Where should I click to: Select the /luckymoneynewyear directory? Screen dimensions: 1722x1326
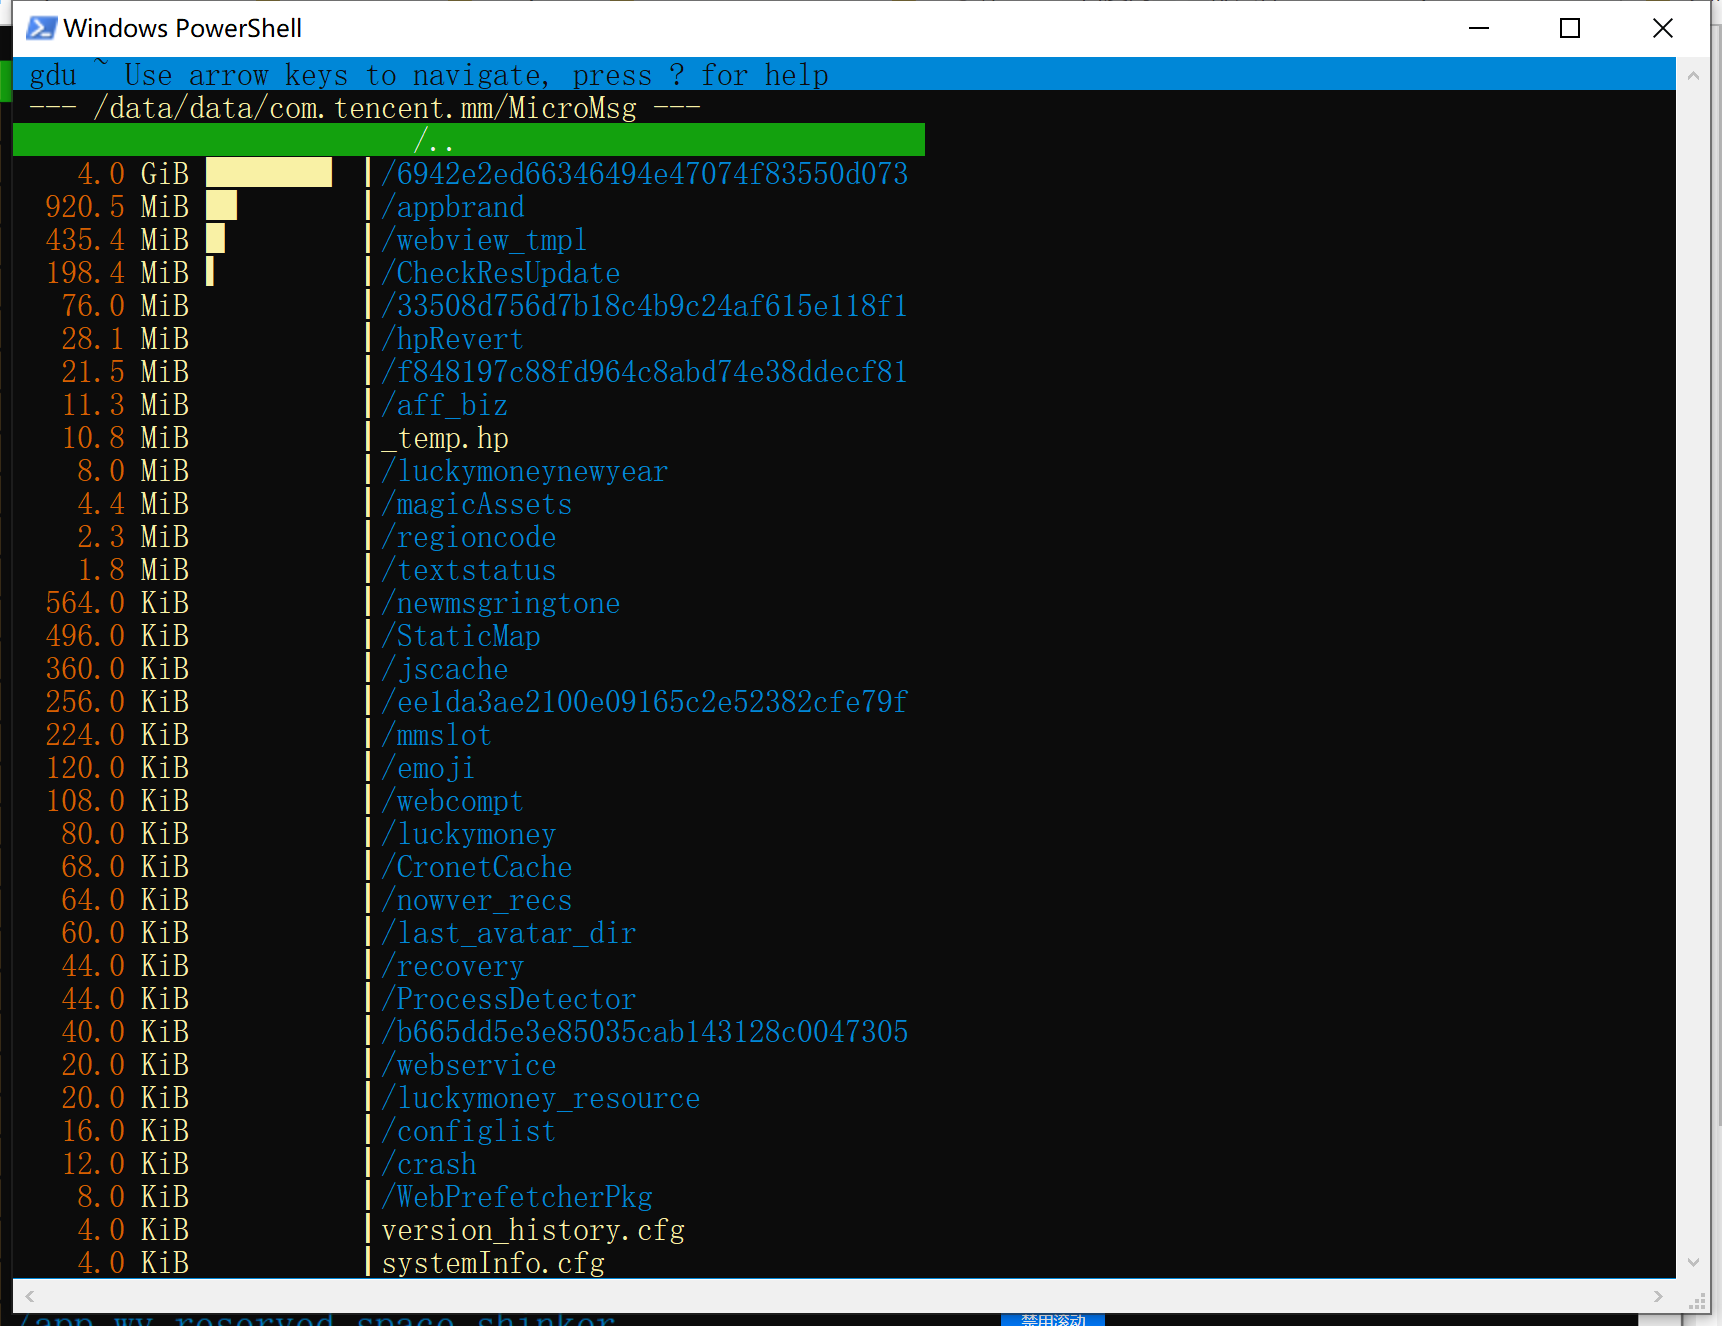(x=525, y=470)
